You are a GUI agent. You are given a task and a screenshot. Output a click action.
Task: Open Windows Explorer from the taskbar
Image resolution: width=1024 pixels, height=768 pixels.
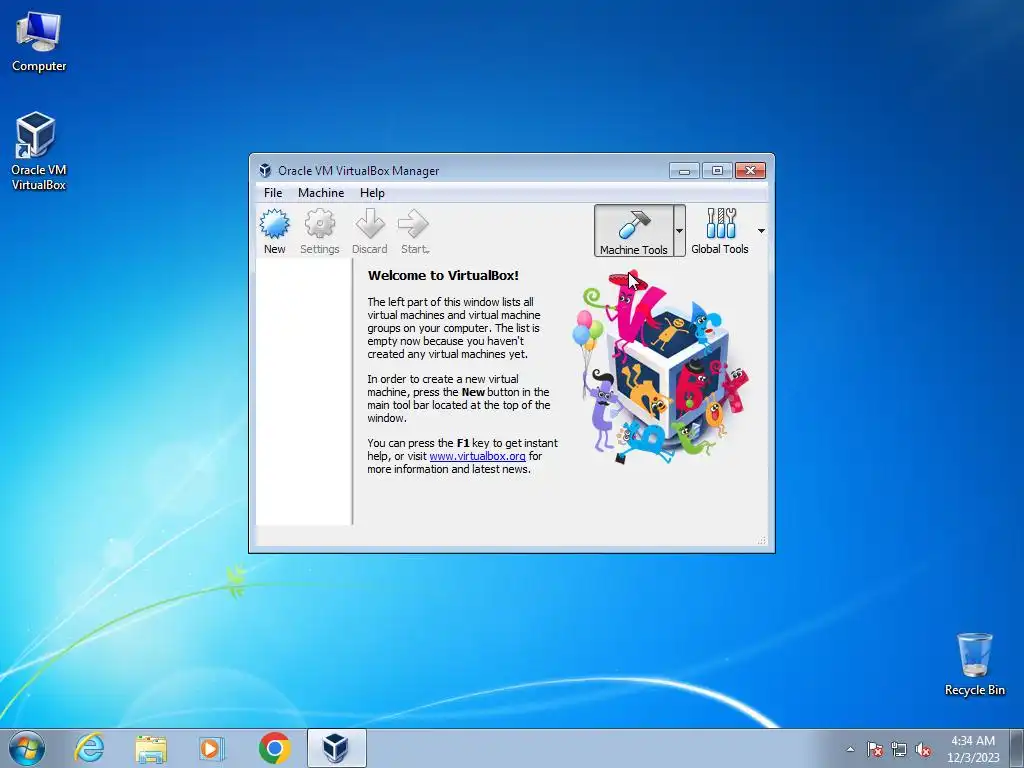pyautogui.click(x=151, y=748)
